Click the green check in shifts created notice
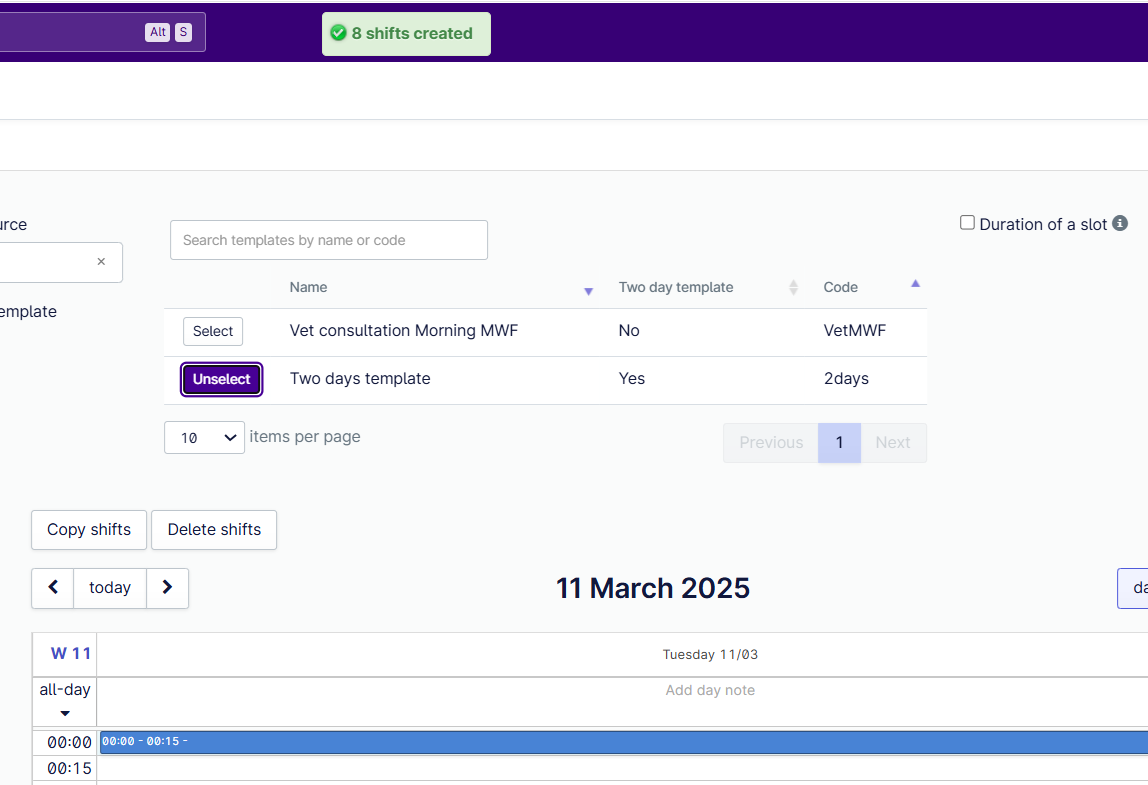The height and width of the screenshot is (785, 1148). 338,33
